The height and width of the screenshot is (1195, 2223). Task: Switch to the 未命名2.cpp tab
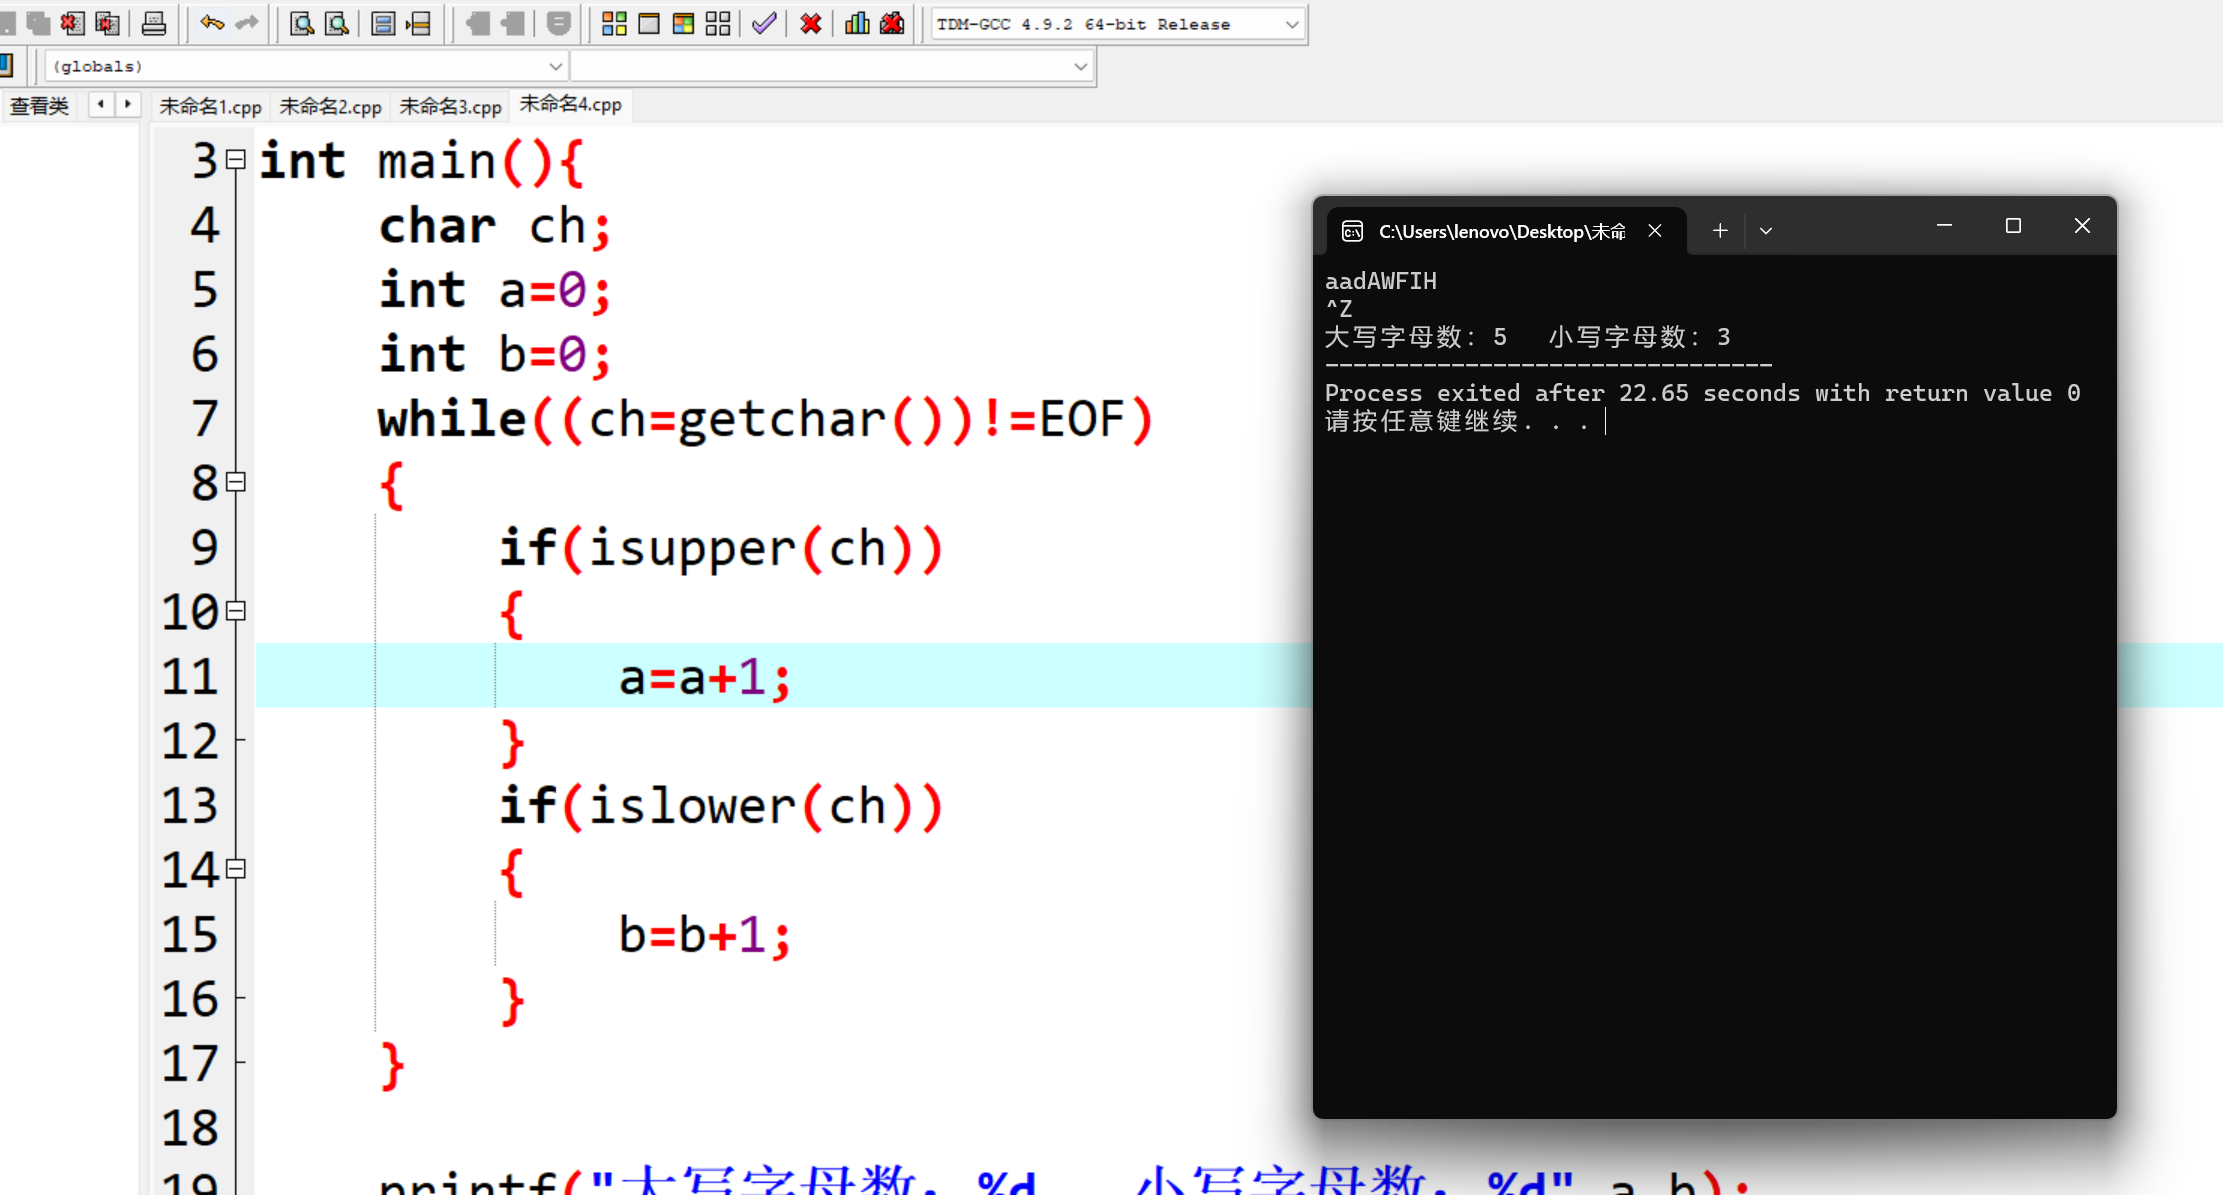(330, 106)
